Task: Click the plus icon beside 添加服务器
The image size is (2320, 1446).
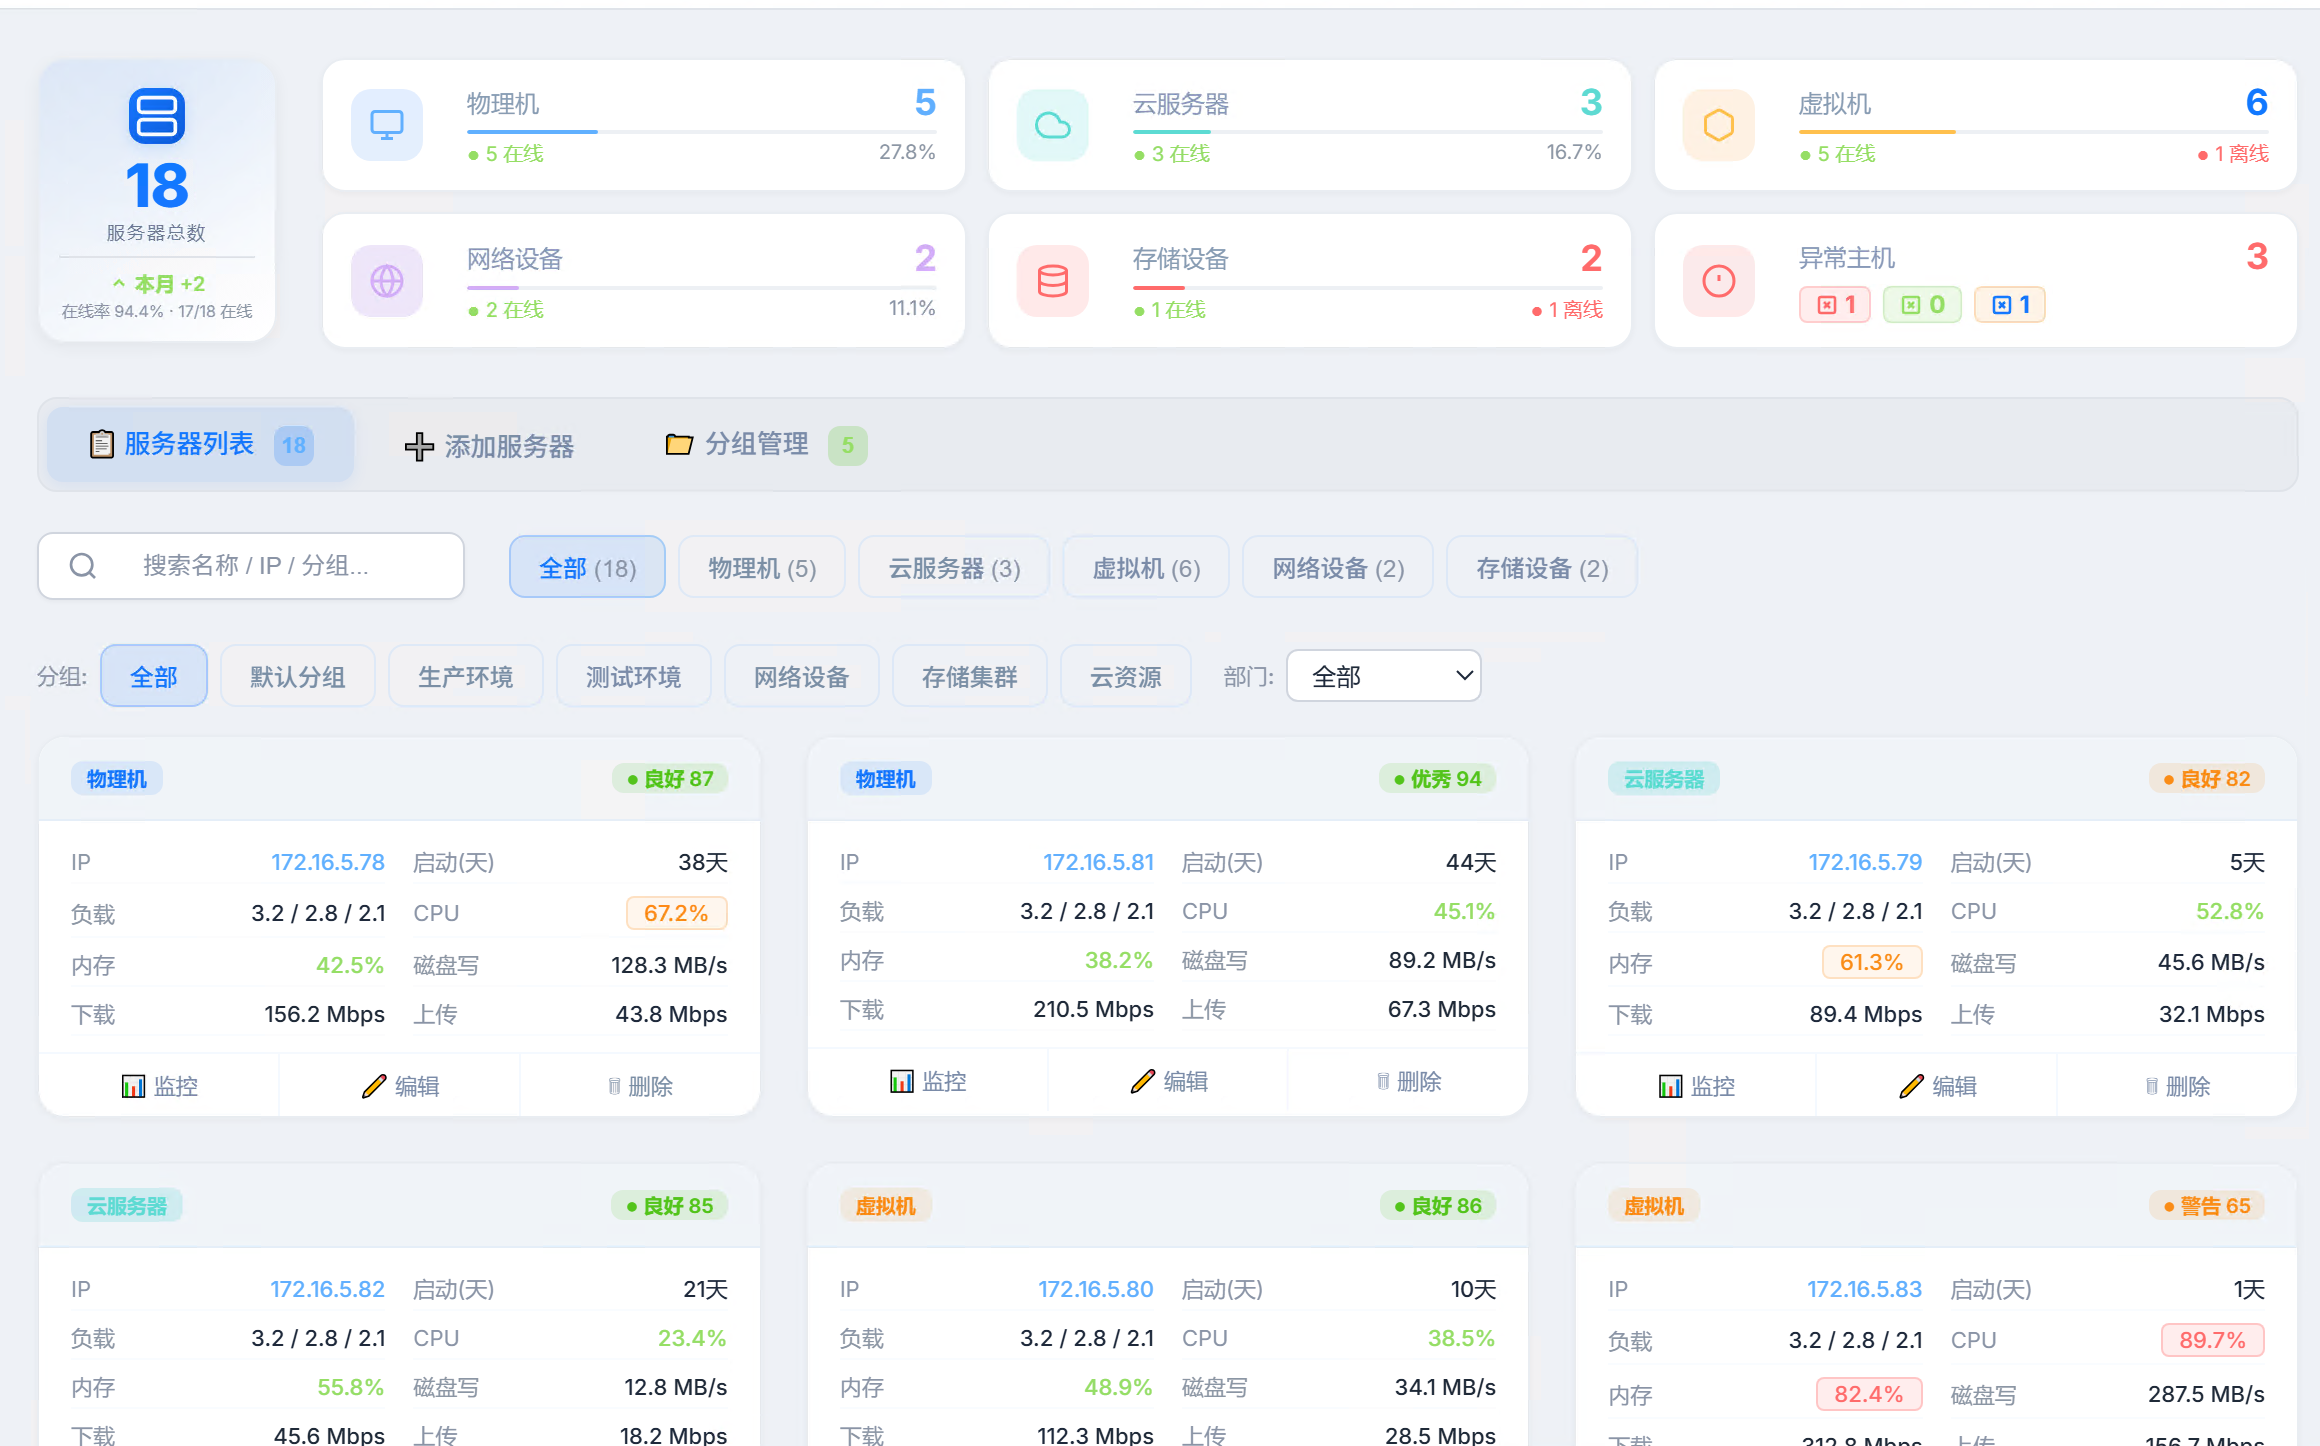Action: pyautogui.click(x=419, y=446)
